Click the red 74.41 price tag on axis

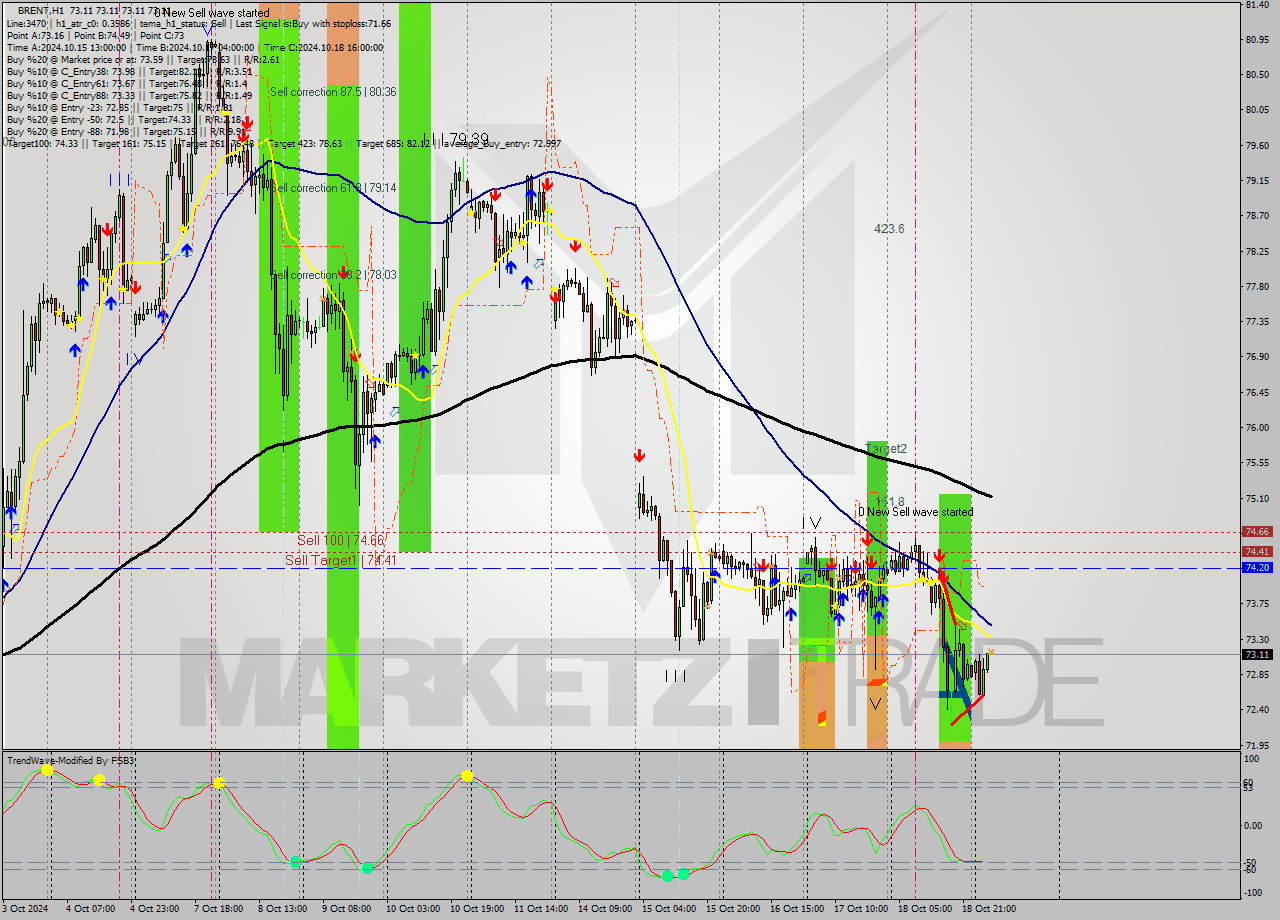[1257, 551]
